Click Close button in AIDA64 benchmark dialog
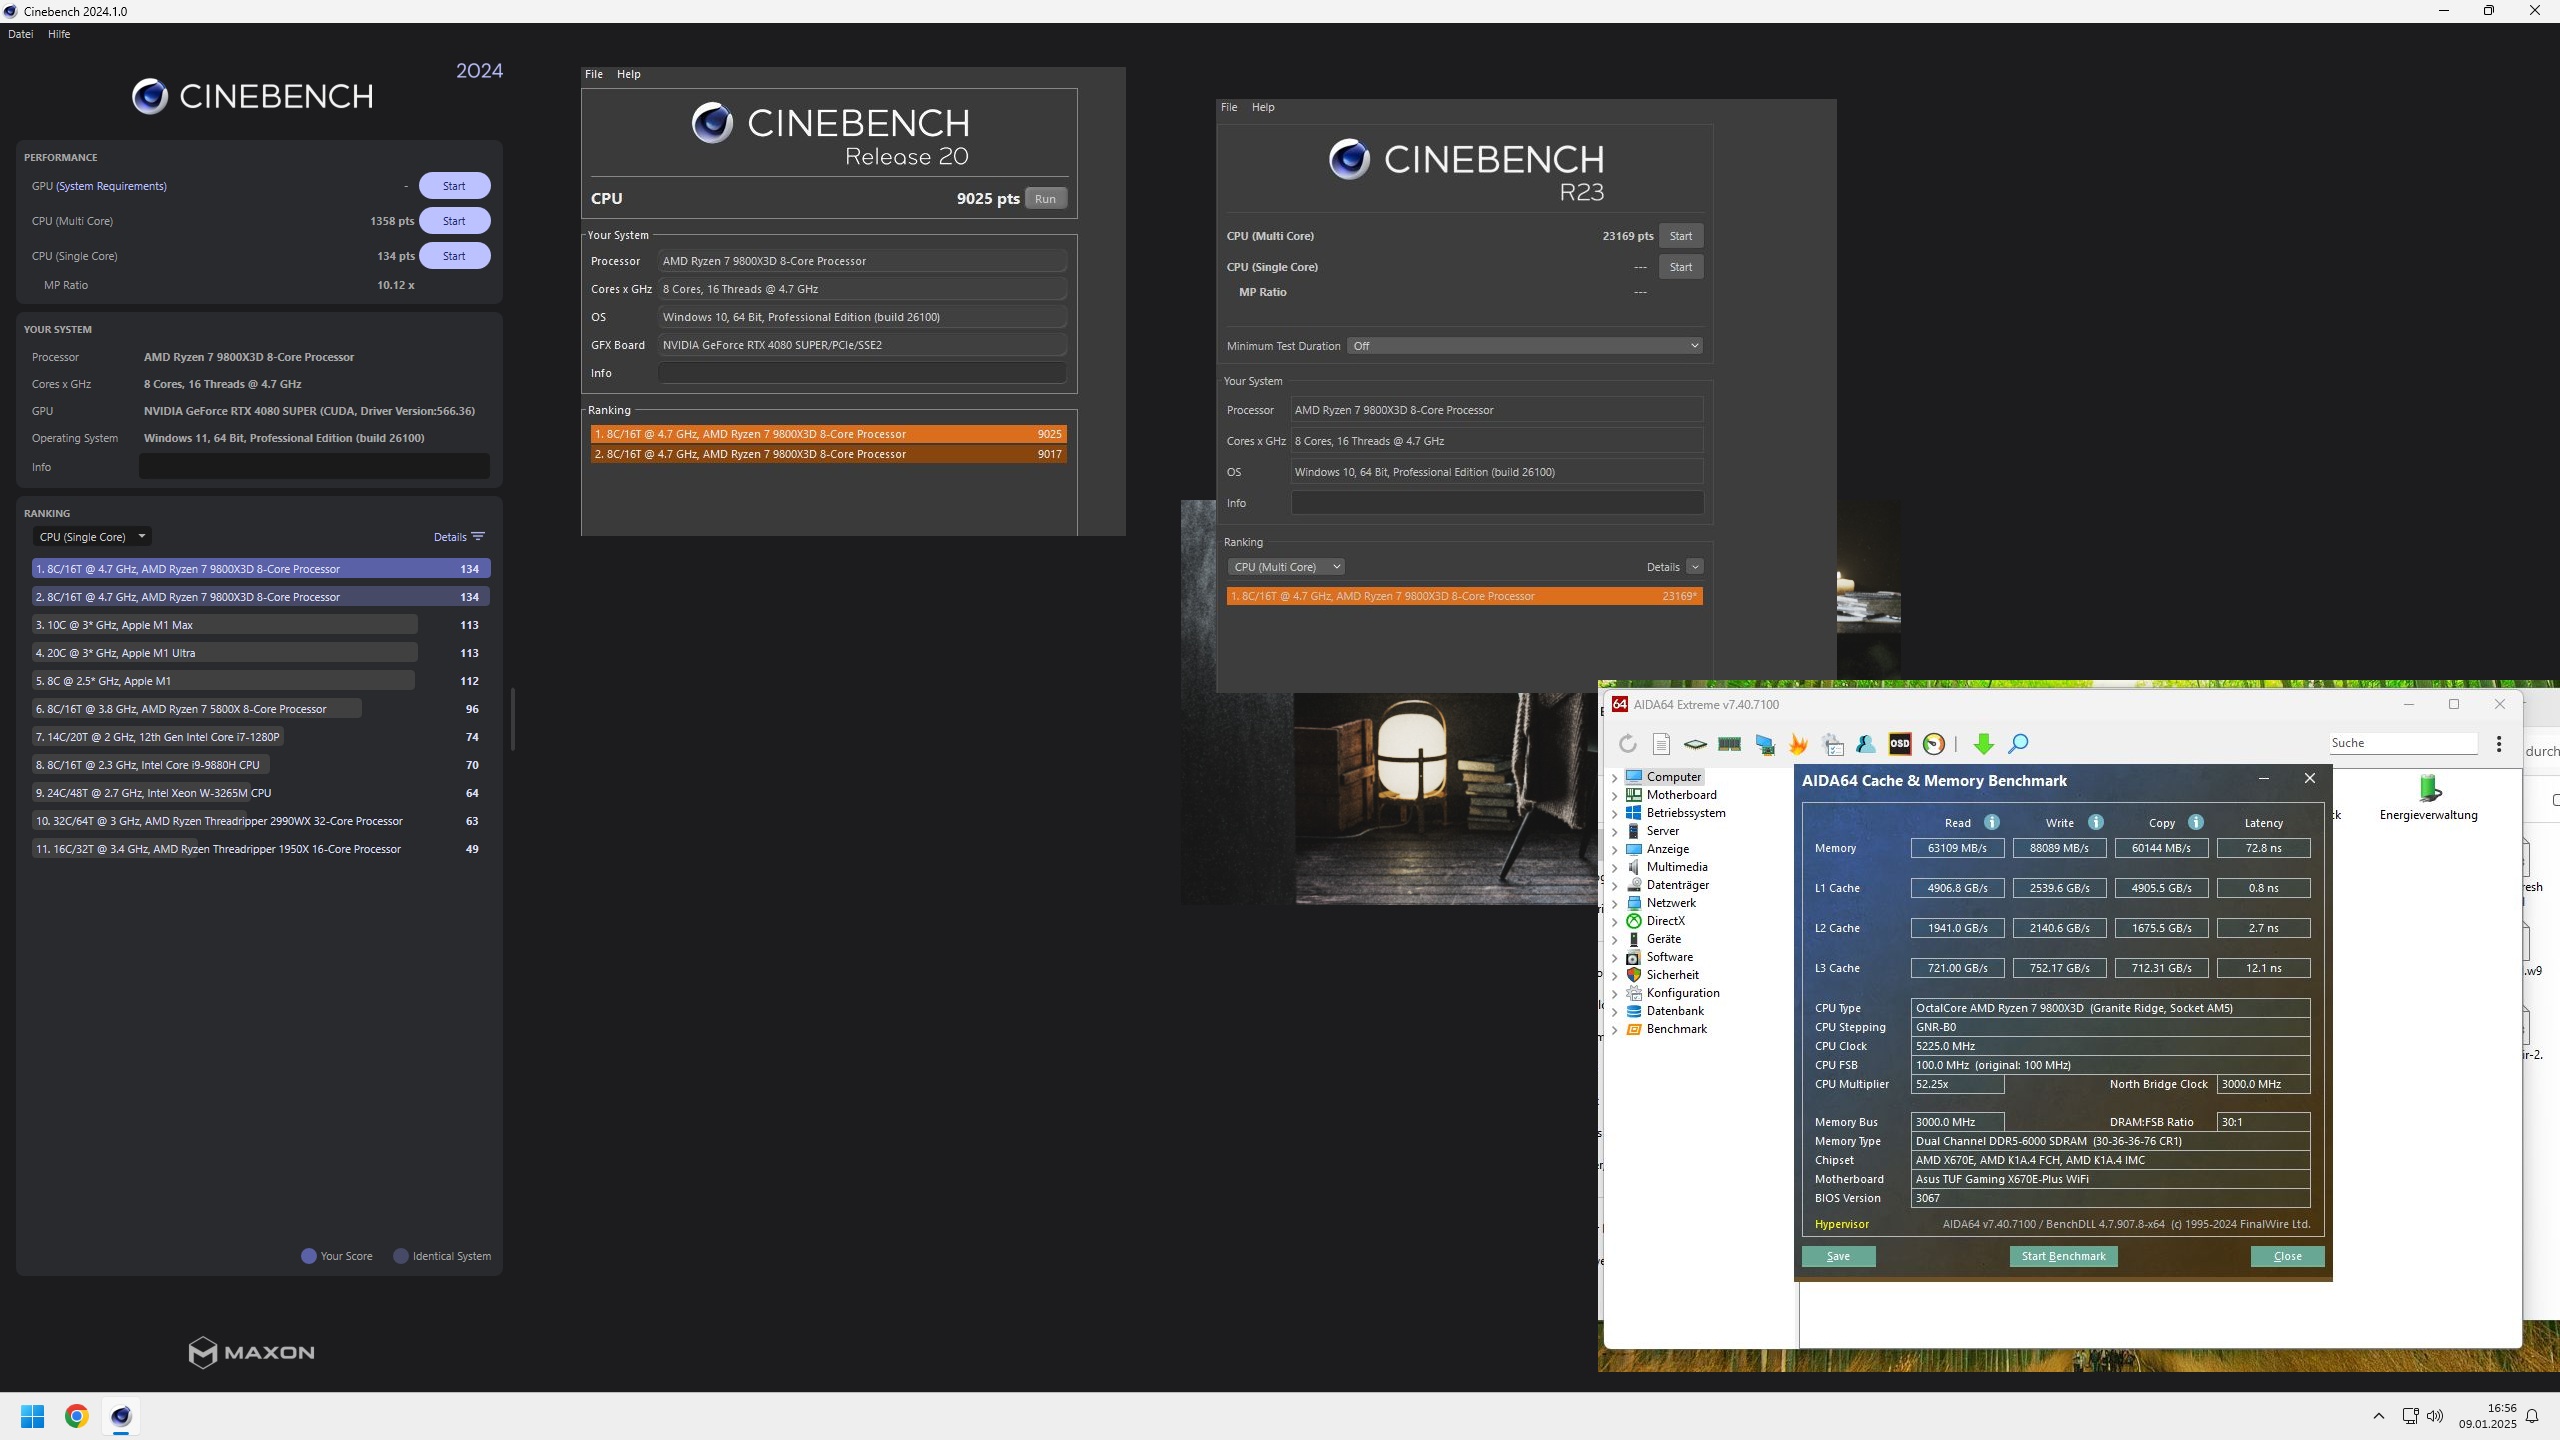 tap(2287, 1257)
